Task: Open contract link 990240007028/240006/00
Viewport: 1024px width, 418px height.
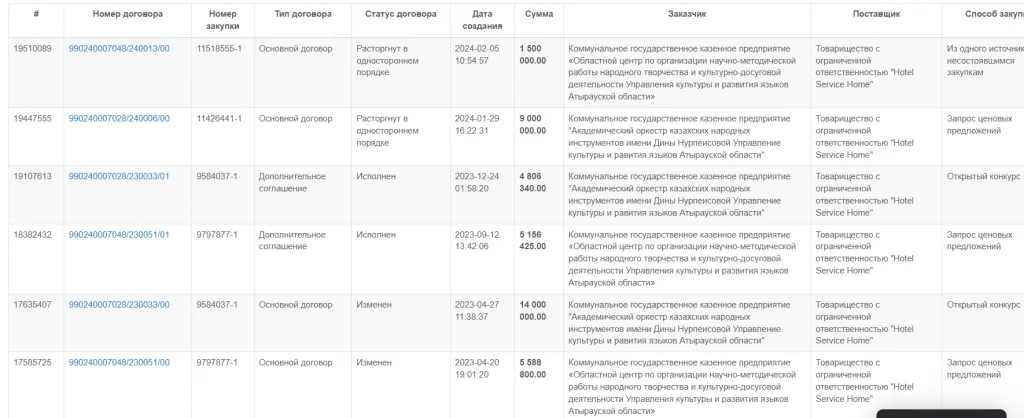Action: click(118, 119)
